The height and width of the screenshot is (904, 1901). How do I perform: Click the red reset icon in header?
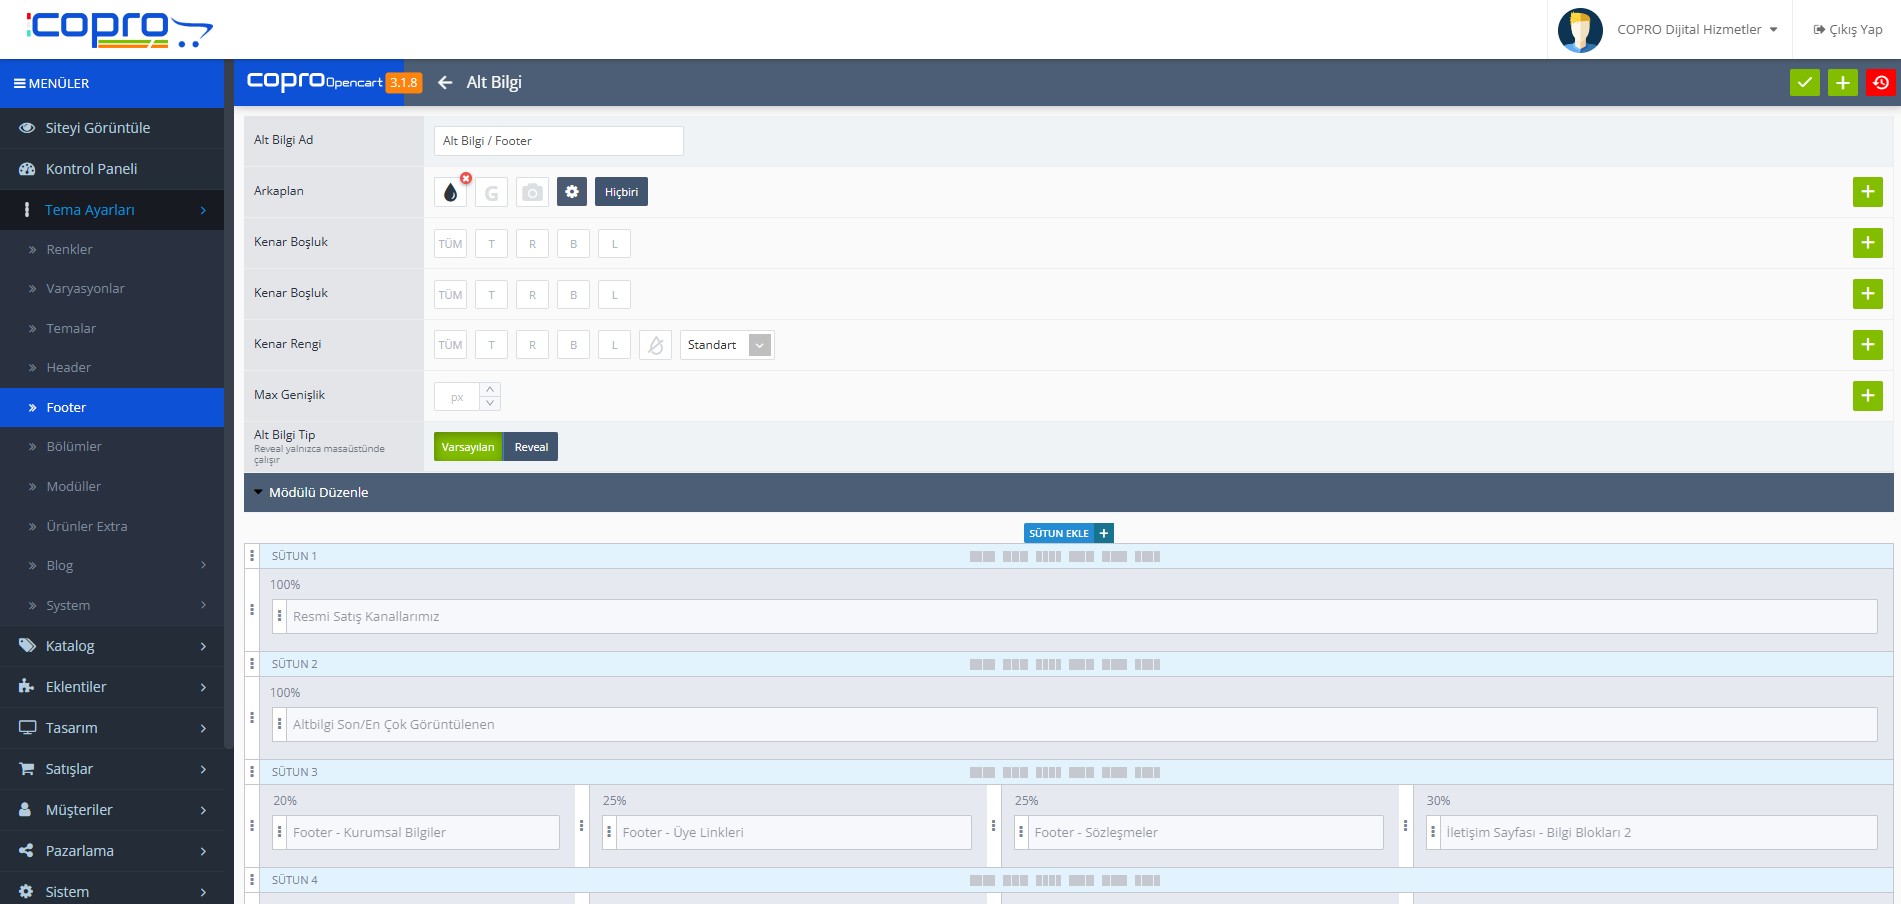pyautogui.click(x=1881, y=83)
